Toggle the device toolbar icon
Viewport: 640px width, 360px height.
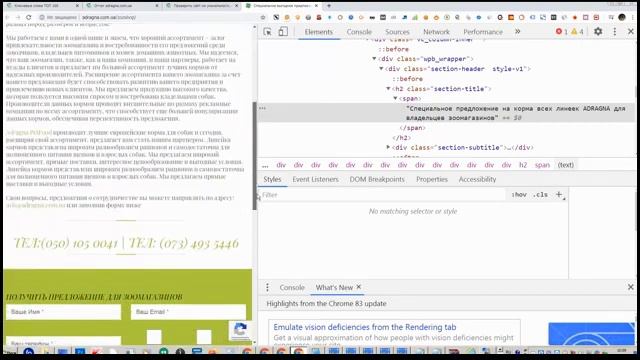(x=283, y=32)
